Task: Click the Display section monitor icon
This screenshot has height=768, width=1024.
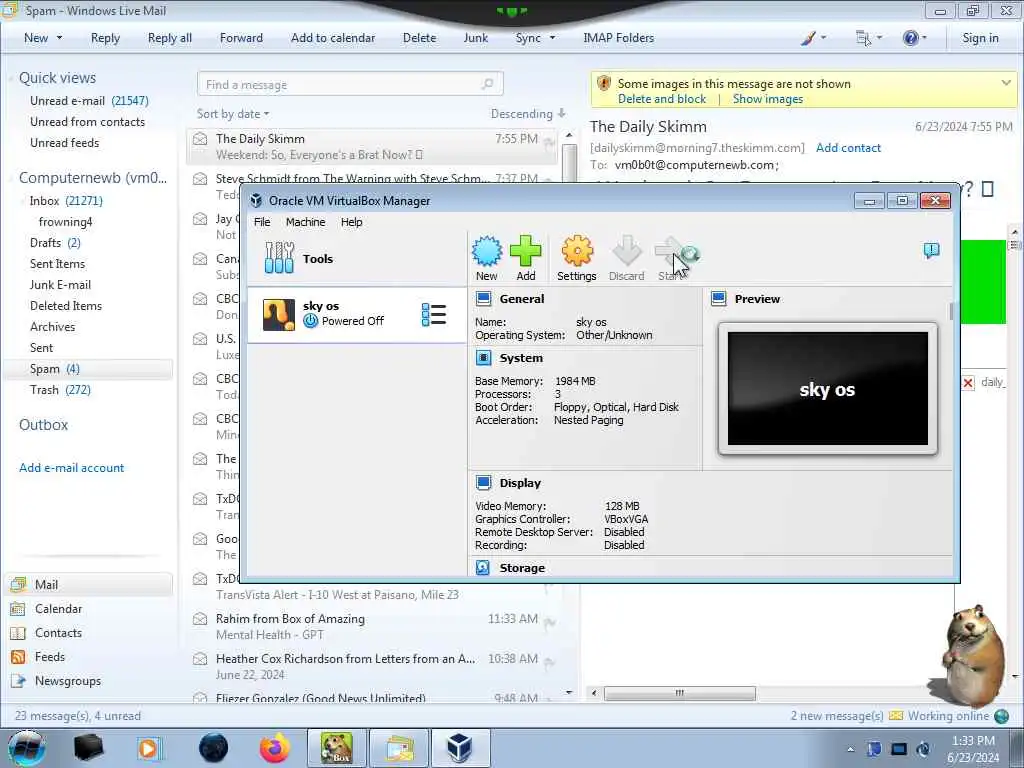Action: click(x=483, y=483)
